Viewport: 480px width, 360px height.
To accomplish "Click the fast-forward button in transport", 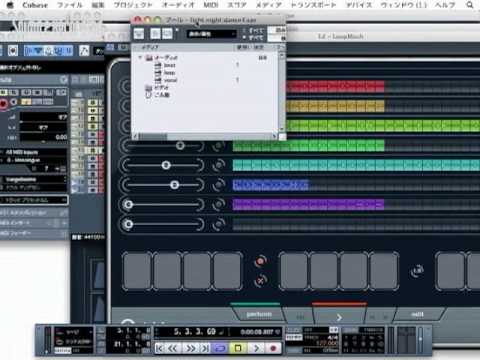I will coord(190,348).
